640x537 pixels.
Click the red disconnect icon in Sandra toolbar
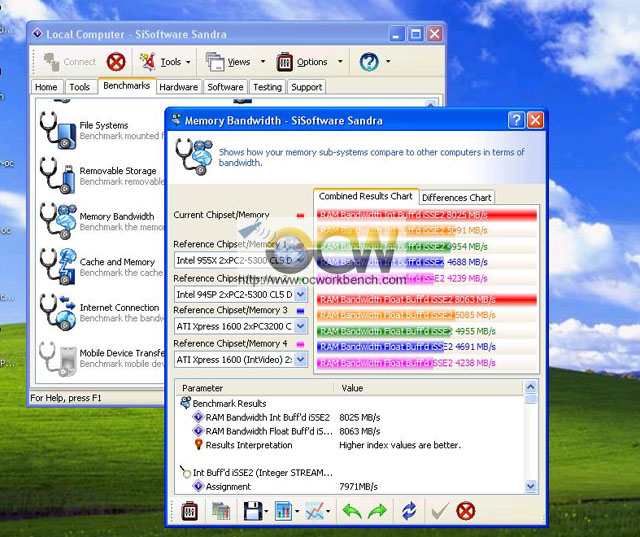click(x=116, y=62)
